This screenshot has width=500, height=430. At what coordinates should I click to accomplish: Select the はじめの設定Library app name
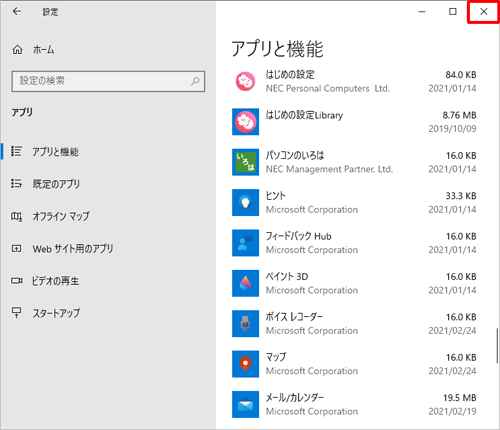304,115
